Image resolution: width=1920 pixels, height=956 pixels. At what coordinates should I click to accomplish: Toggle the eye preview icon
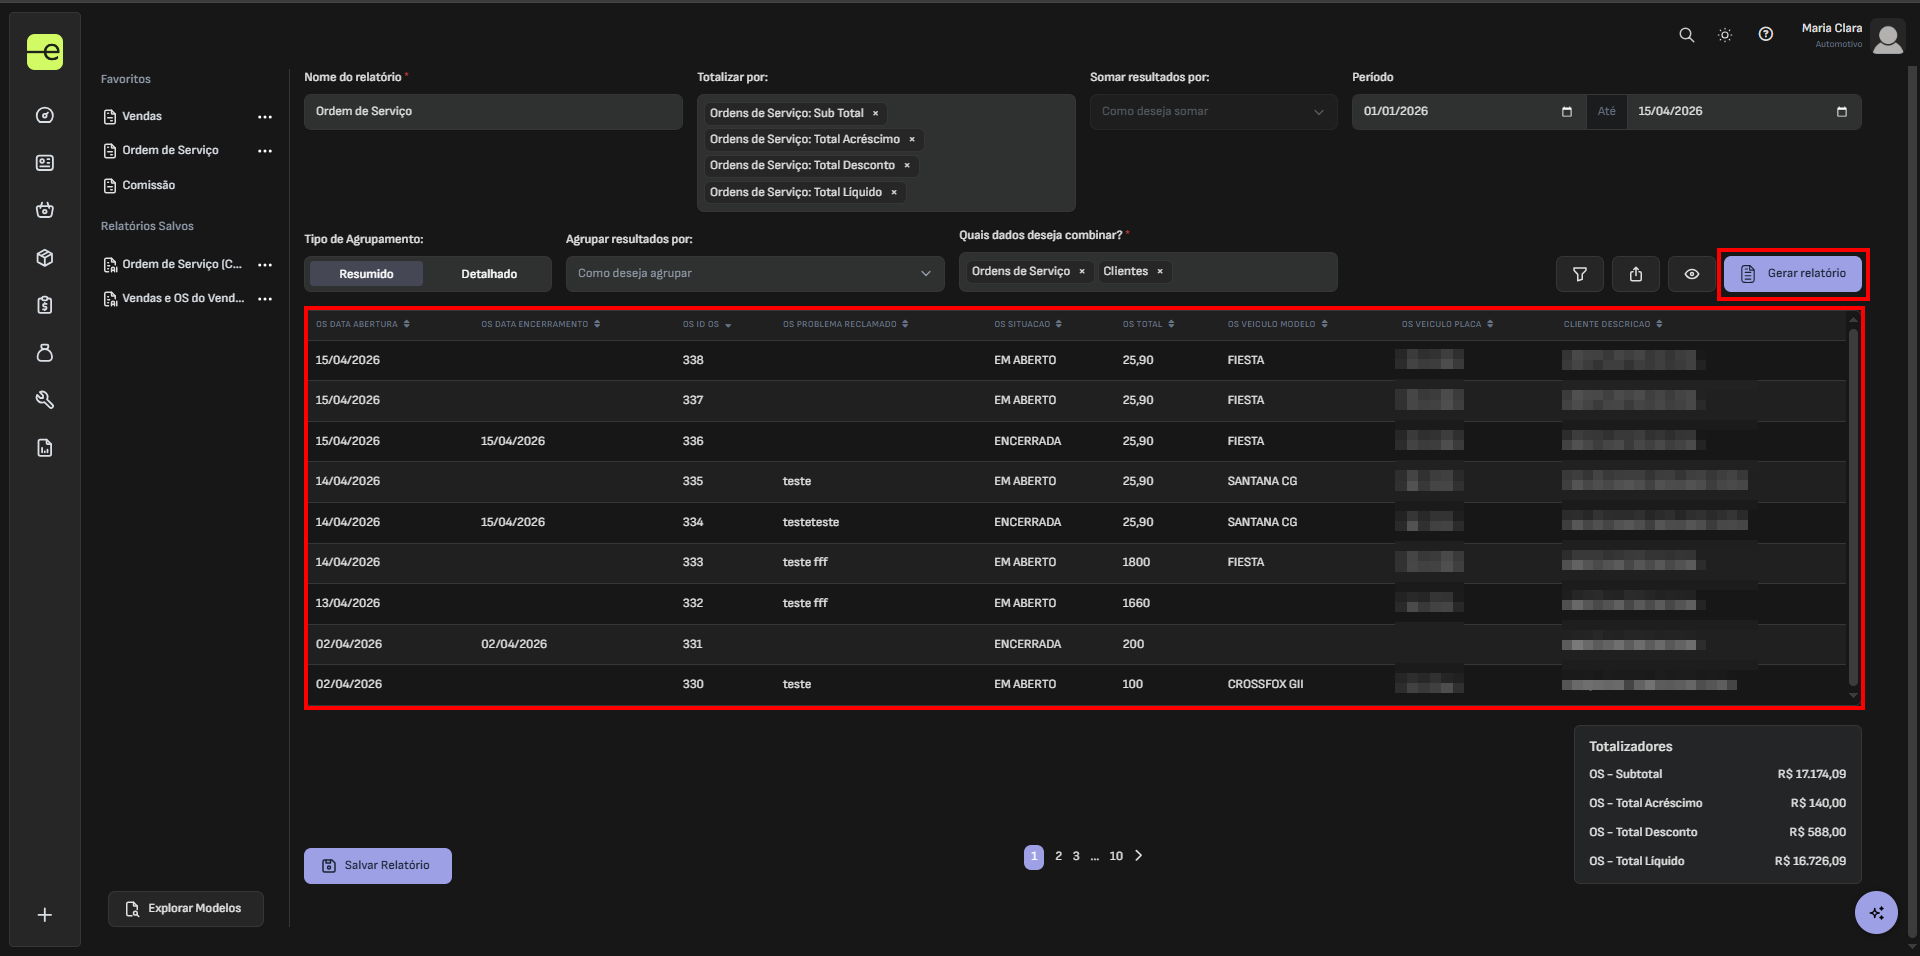(x=1692, y=274)
